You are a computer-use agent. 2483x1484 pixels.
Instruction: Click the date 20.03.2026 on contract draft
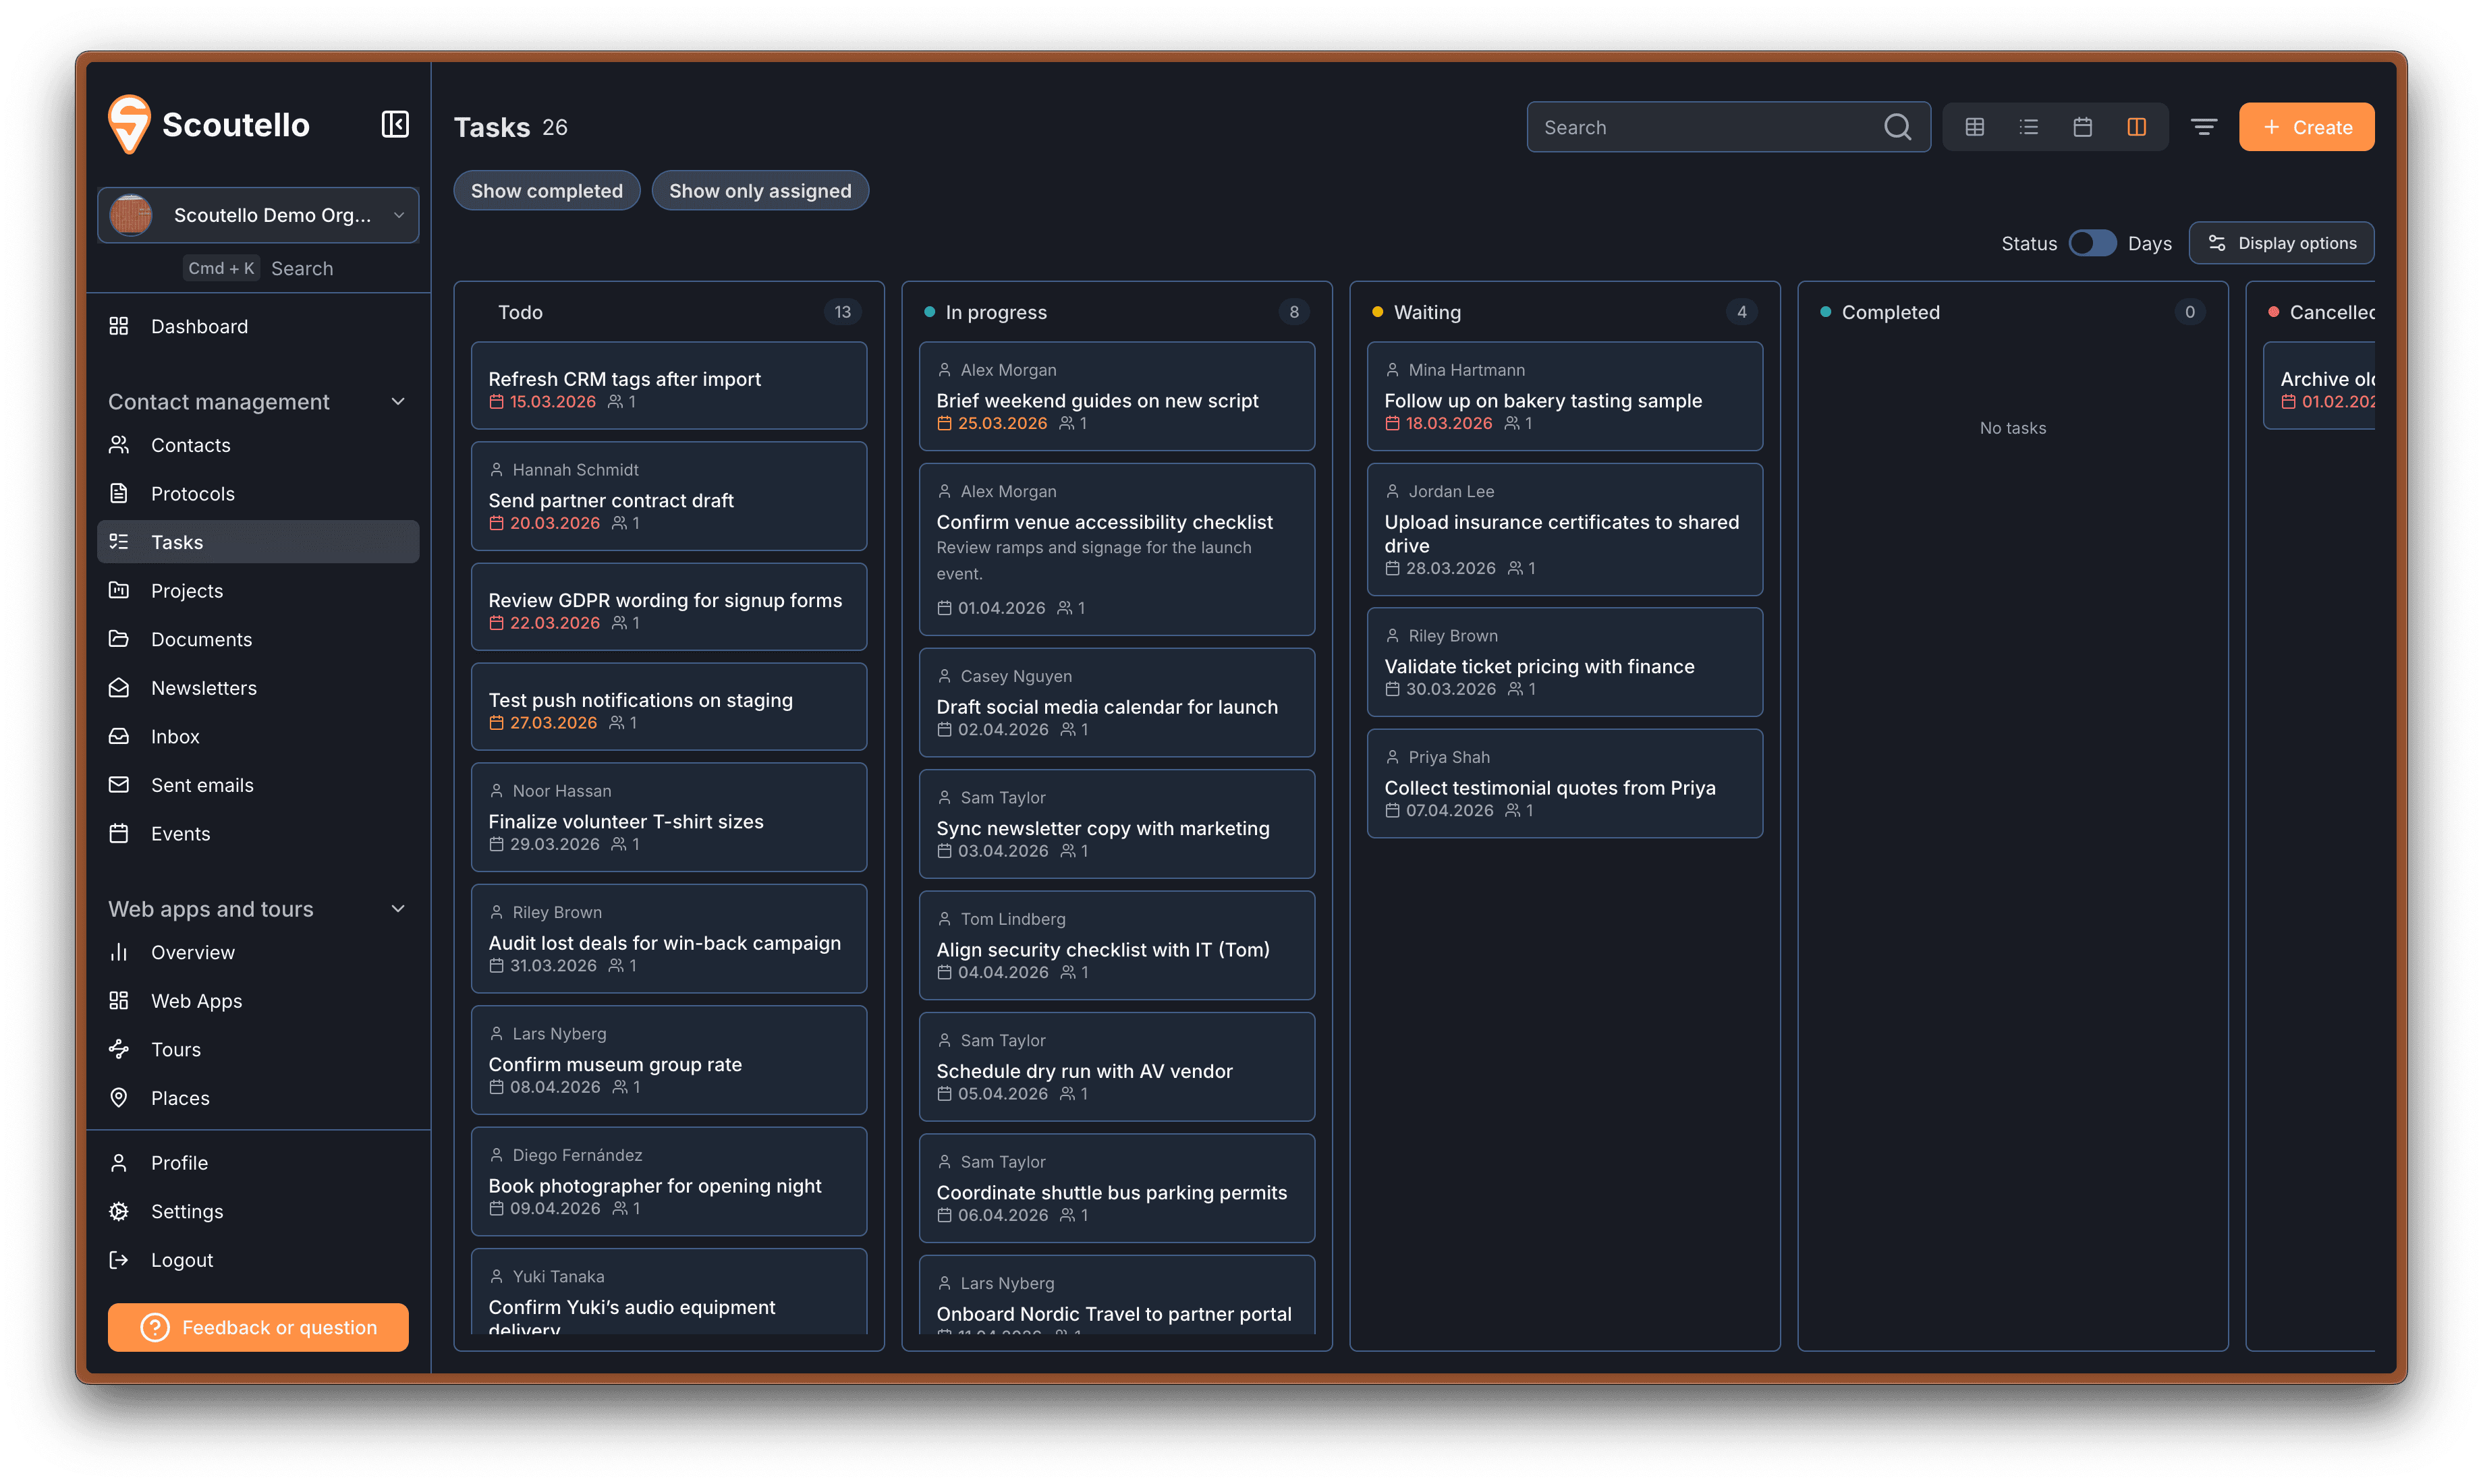click(x=554, y=523)
